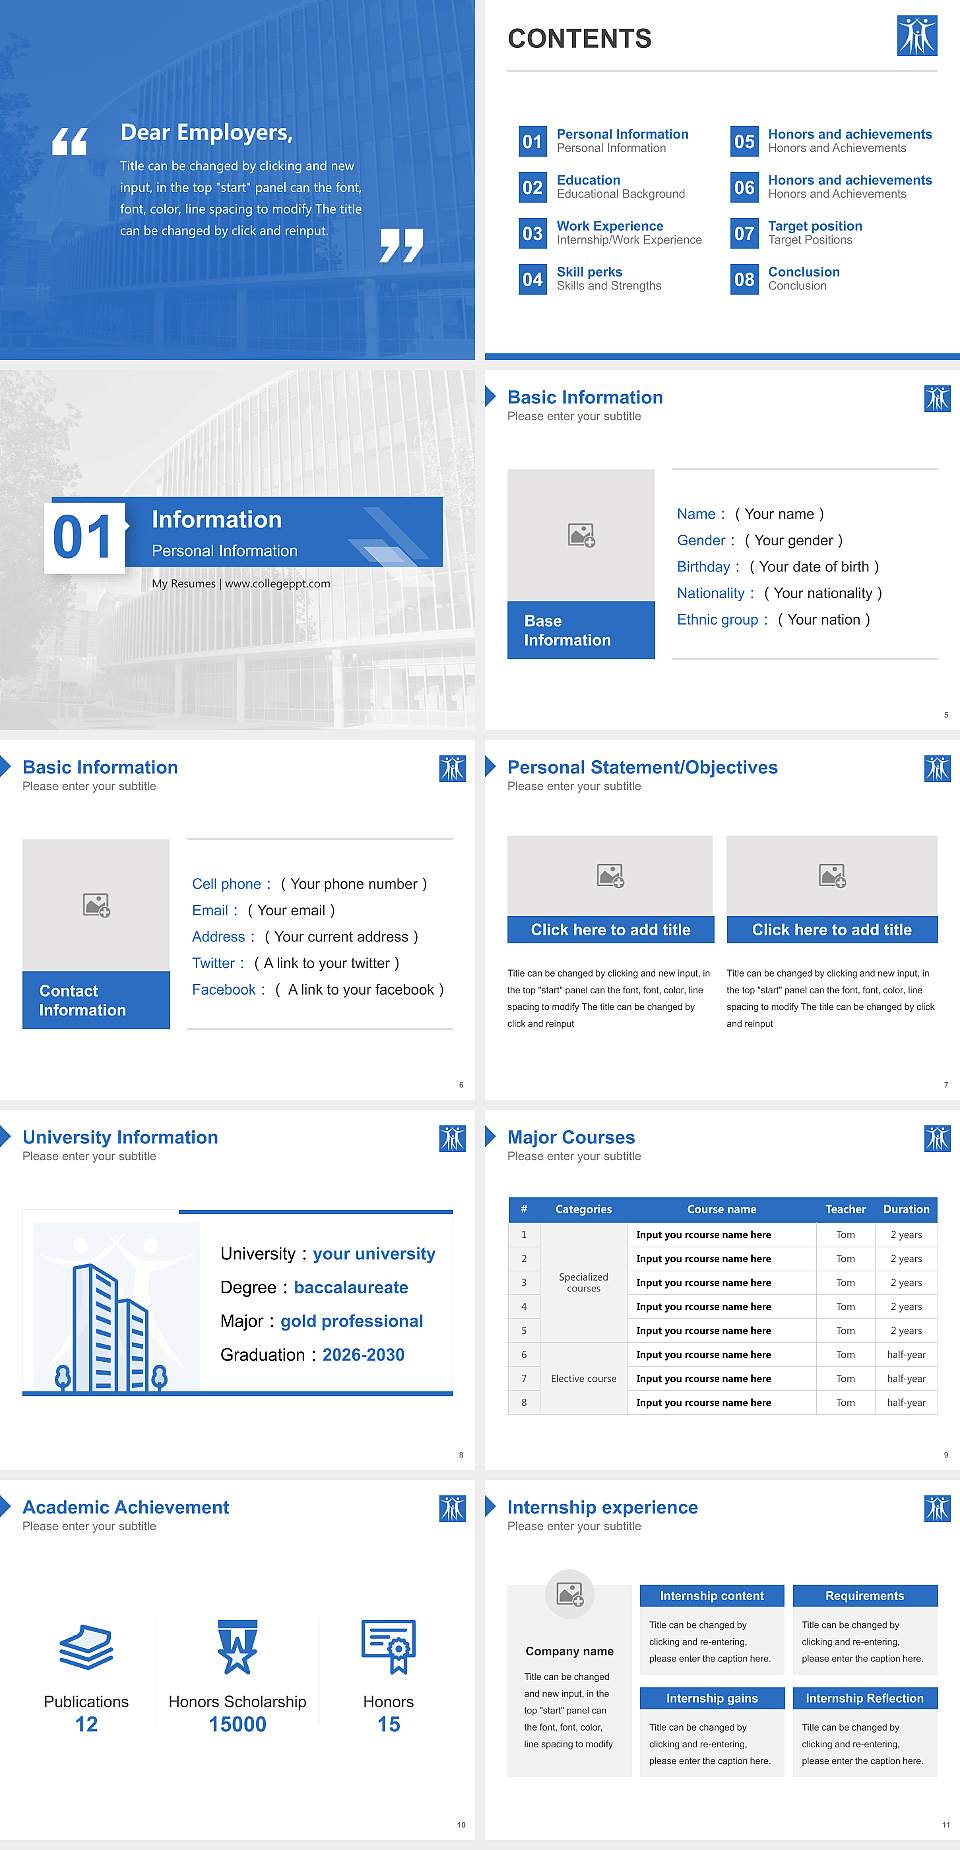Click the opening quotation mark beside Dear Employers
The height and width of the screenshot is (1850, 960).
click(70, 142)
